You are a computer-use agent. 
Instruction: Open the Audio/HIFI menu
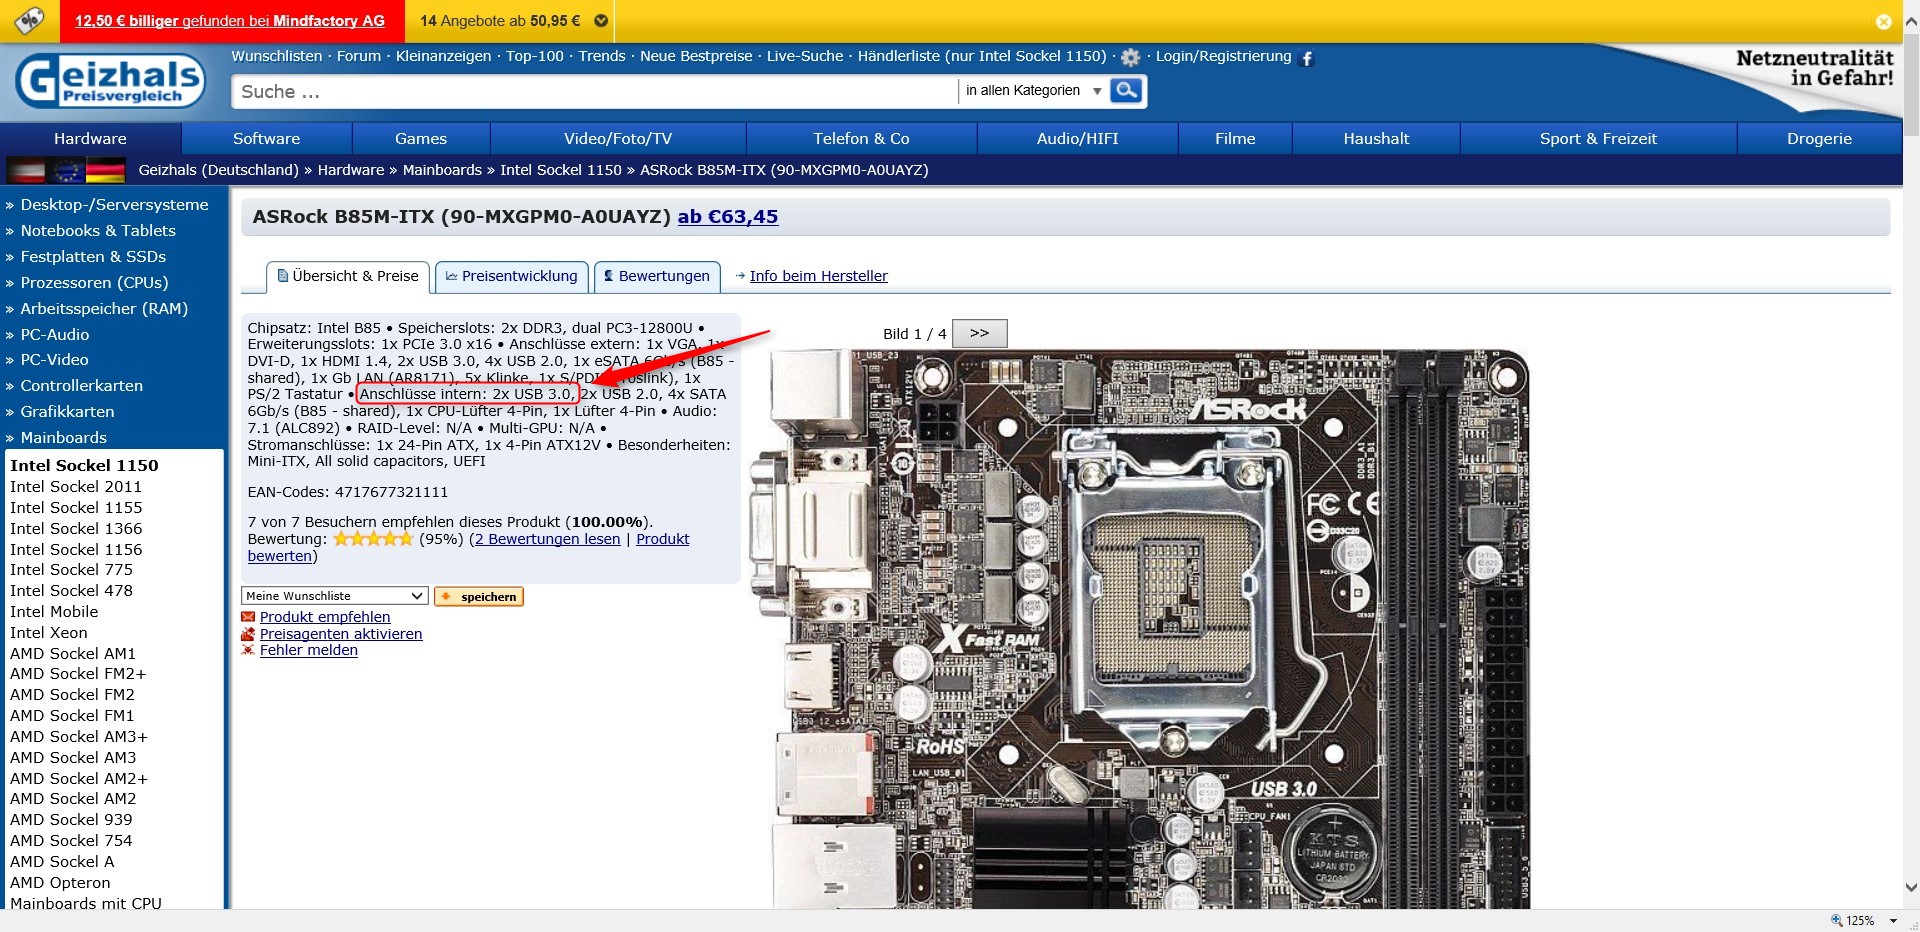point(1077,139)
